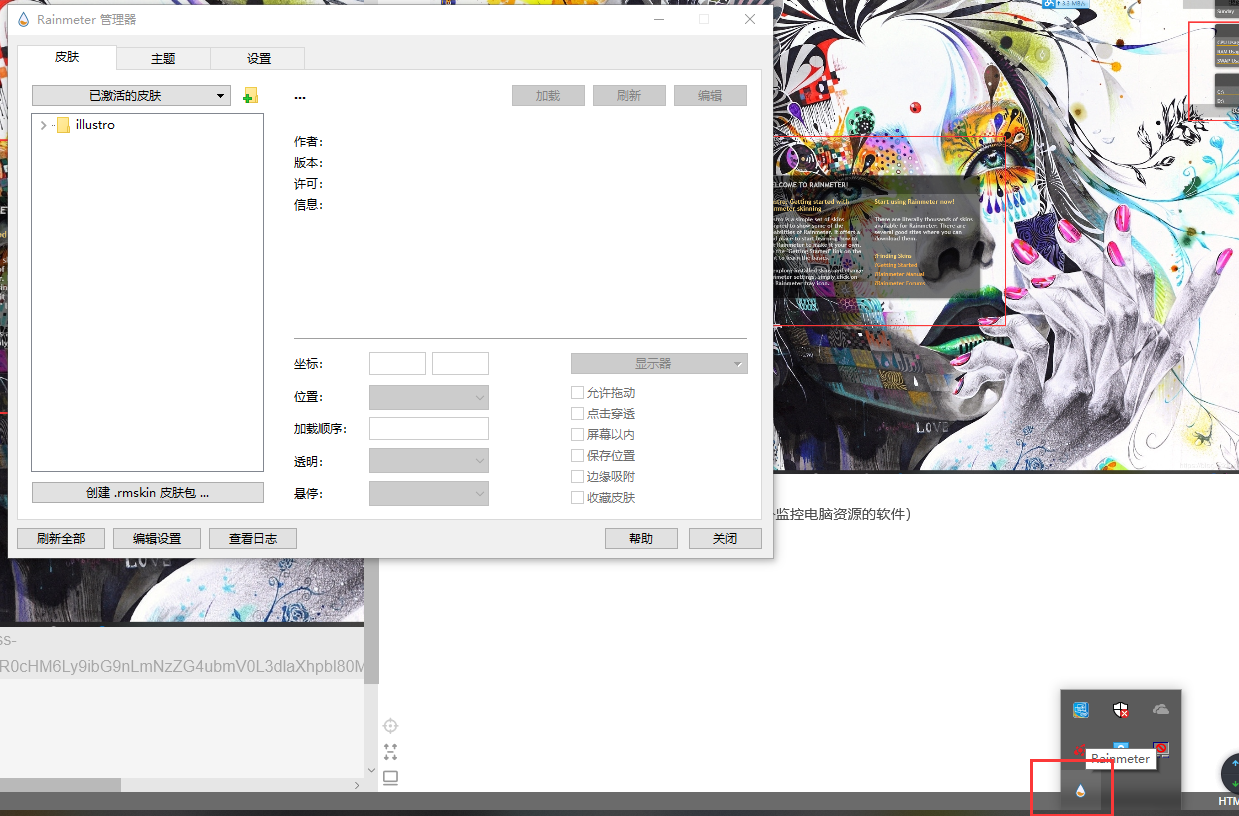Click the 刷新 button
This screenshot has height=816, width=1239.
[629, 95]
